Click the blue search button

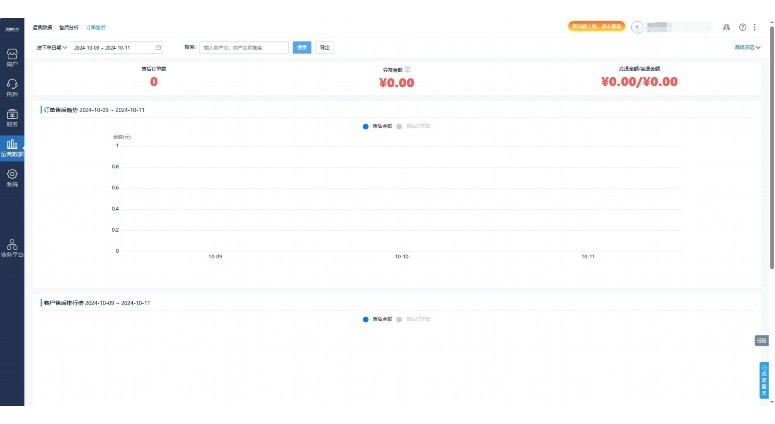tap(302, 47)
